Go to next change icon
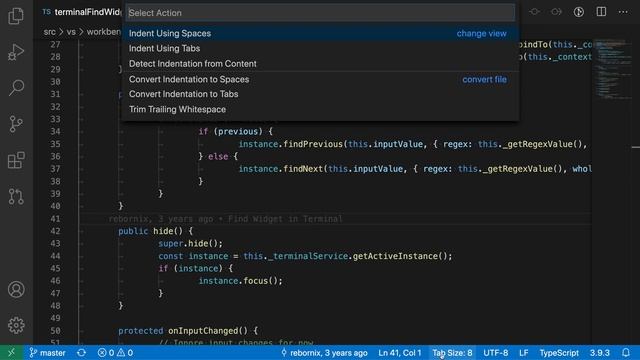Screen dimensions: 640x360 556,12
